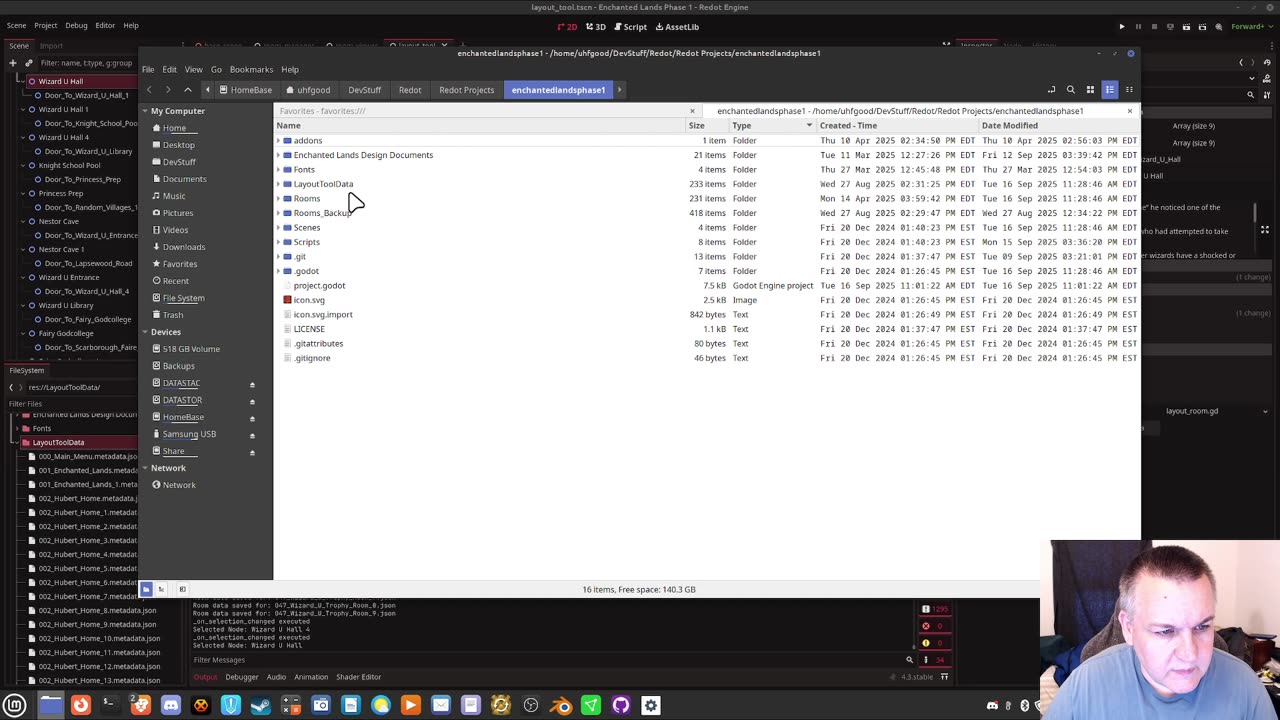Hide the sidebar using status bar button

tap(182, 589)
